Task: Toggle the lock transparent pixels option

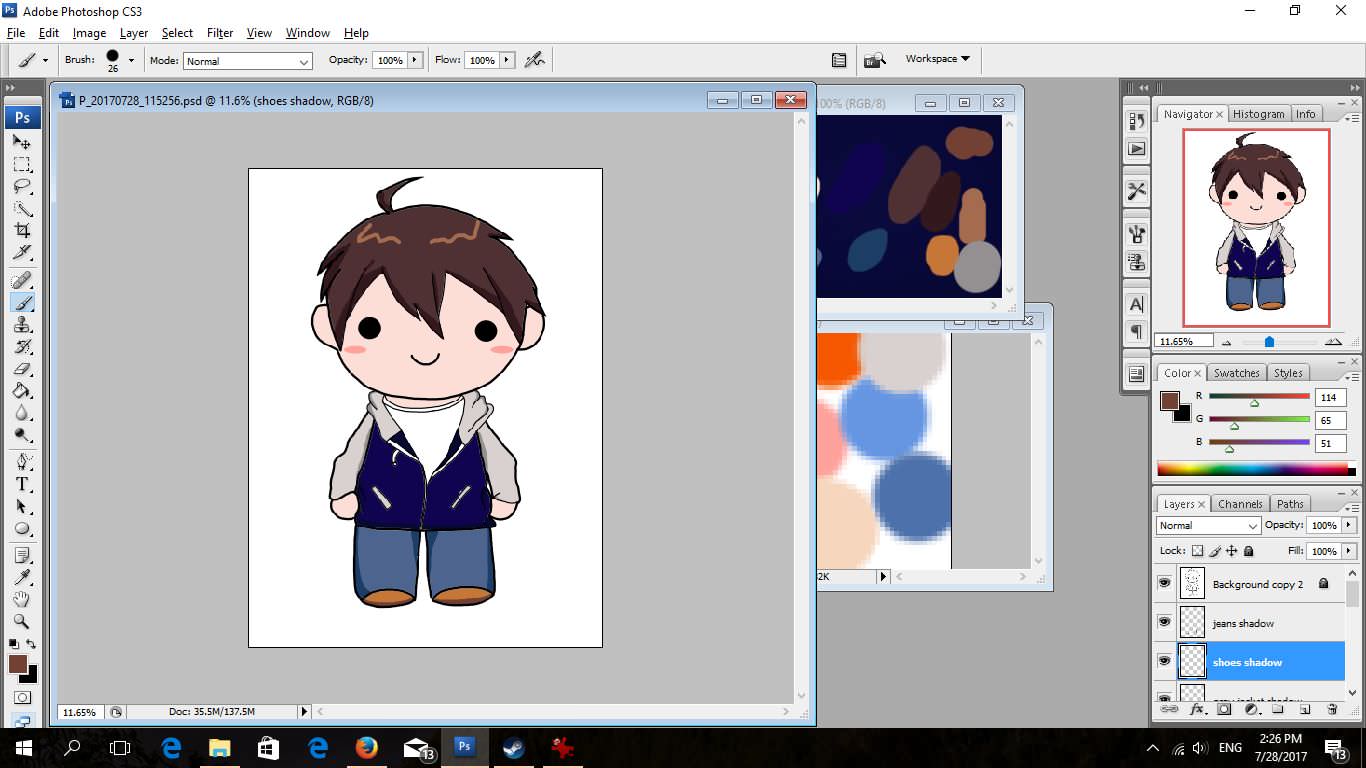Action: pos(1197,551)
